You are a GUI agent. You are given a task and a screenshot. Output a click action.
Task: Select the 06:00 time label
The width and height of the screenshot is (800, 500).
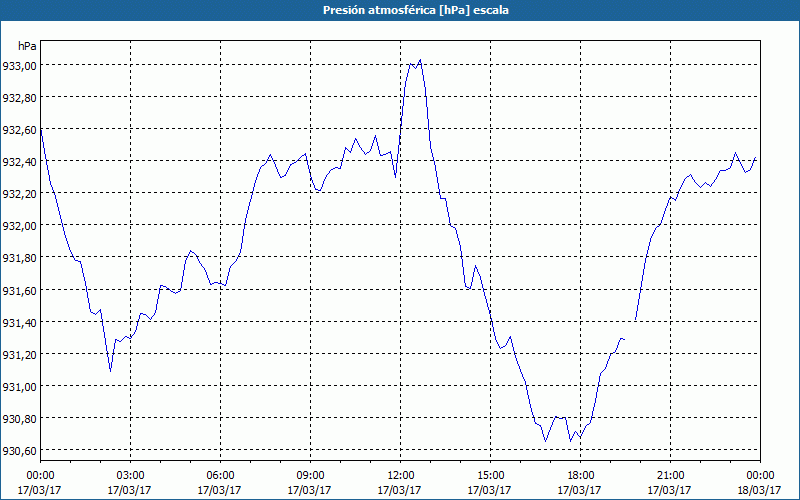click(220, 476)
